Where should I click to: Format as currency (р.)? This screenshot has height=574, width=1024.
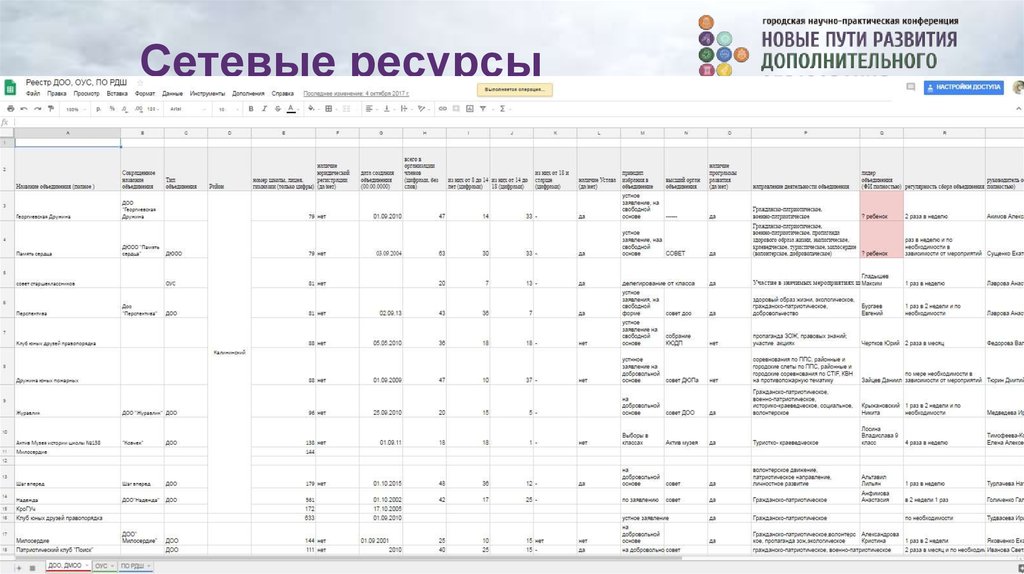point(99,109)
